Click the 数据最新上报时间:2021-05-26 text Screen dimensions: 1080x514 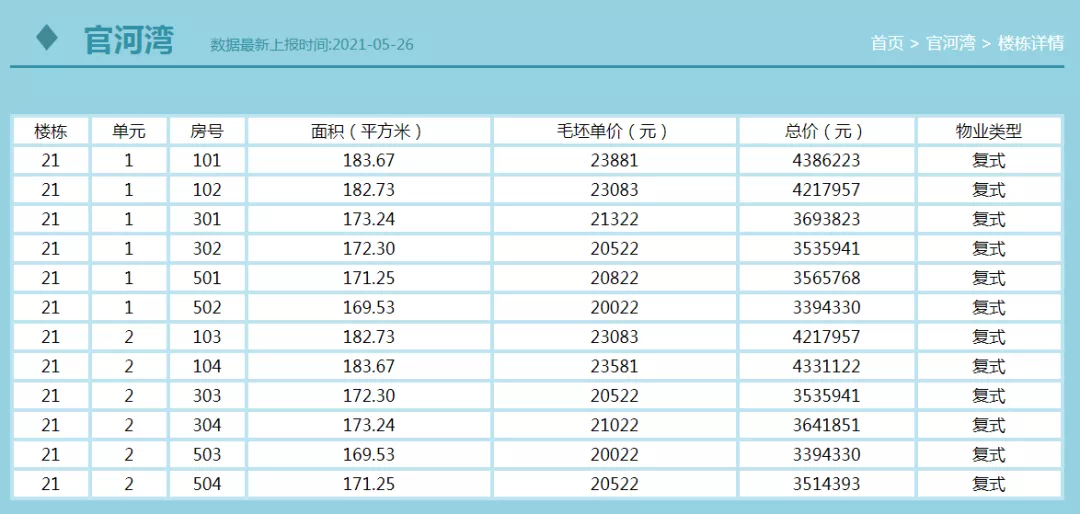pyautogui.click(x=311, y=45)
